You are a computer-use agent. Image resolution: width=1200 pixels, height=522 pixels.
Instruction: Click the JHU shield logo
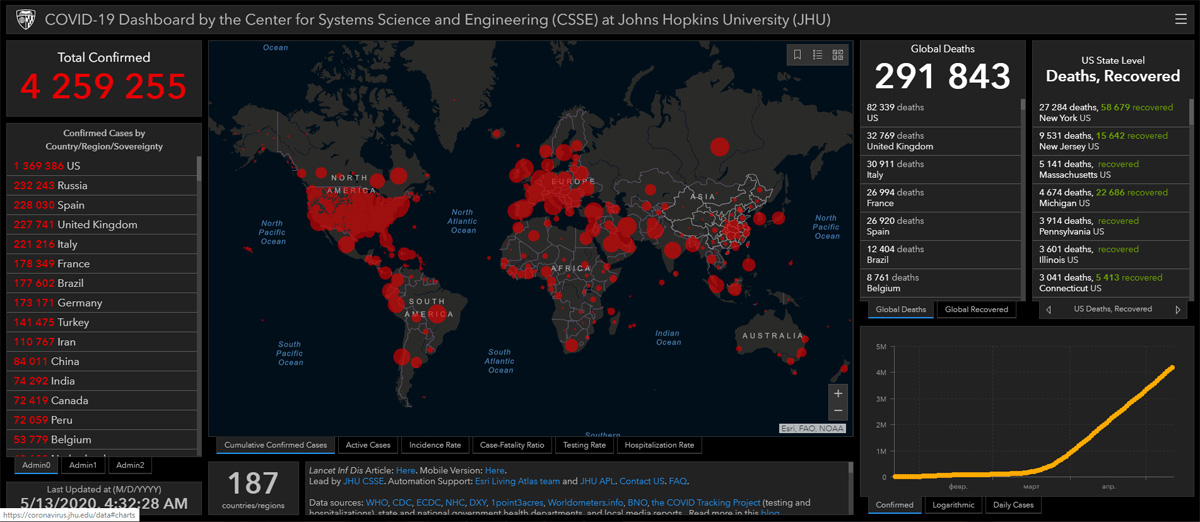(25, 19)
